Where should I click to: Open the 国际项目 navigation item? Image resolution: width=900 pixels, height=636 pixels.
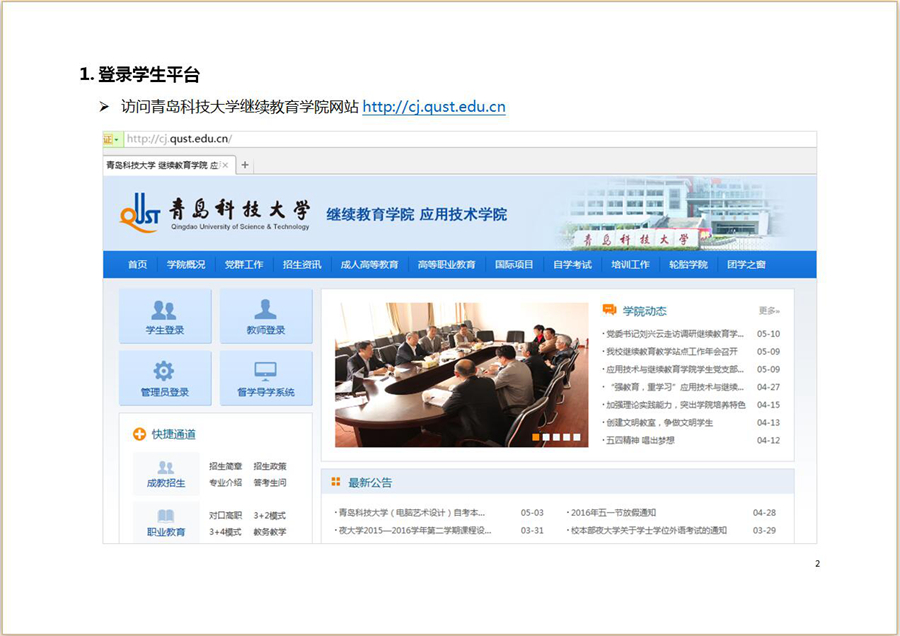click(514, 265)
